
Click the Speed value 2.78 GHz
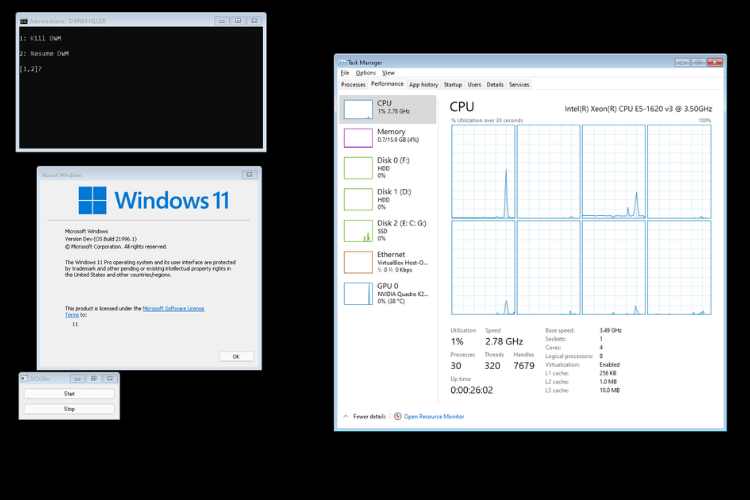504,342
